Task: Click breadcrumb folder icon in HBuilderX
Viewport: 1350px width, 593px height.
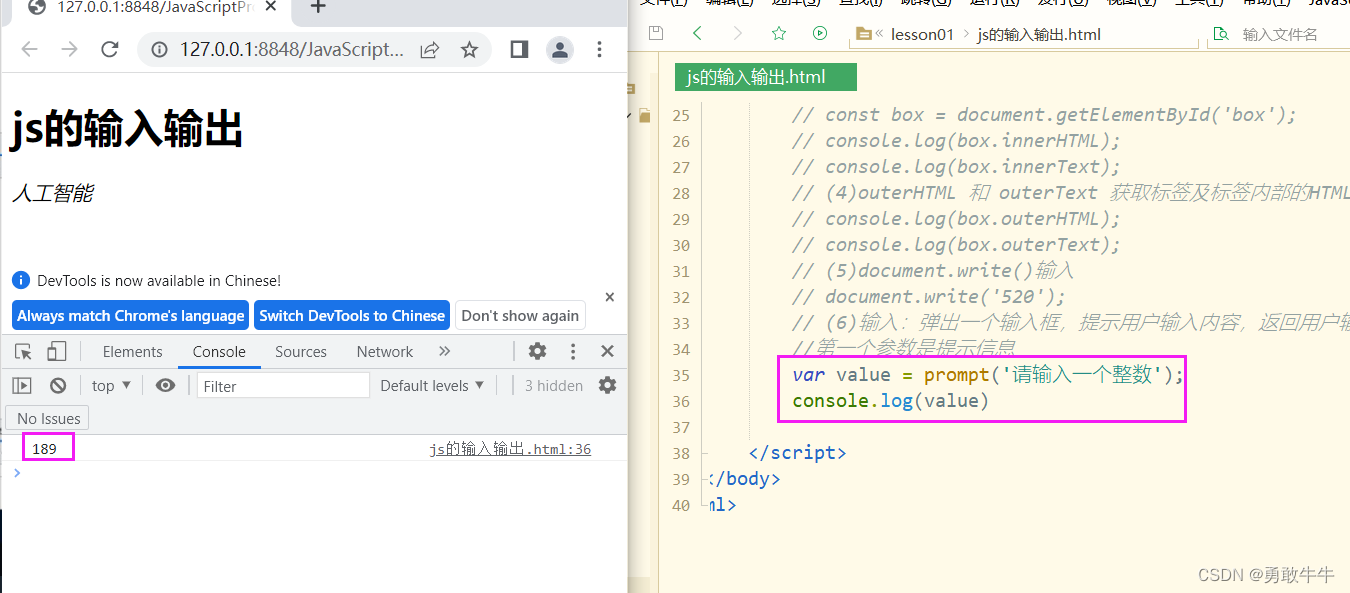Action: click(864, 34)
